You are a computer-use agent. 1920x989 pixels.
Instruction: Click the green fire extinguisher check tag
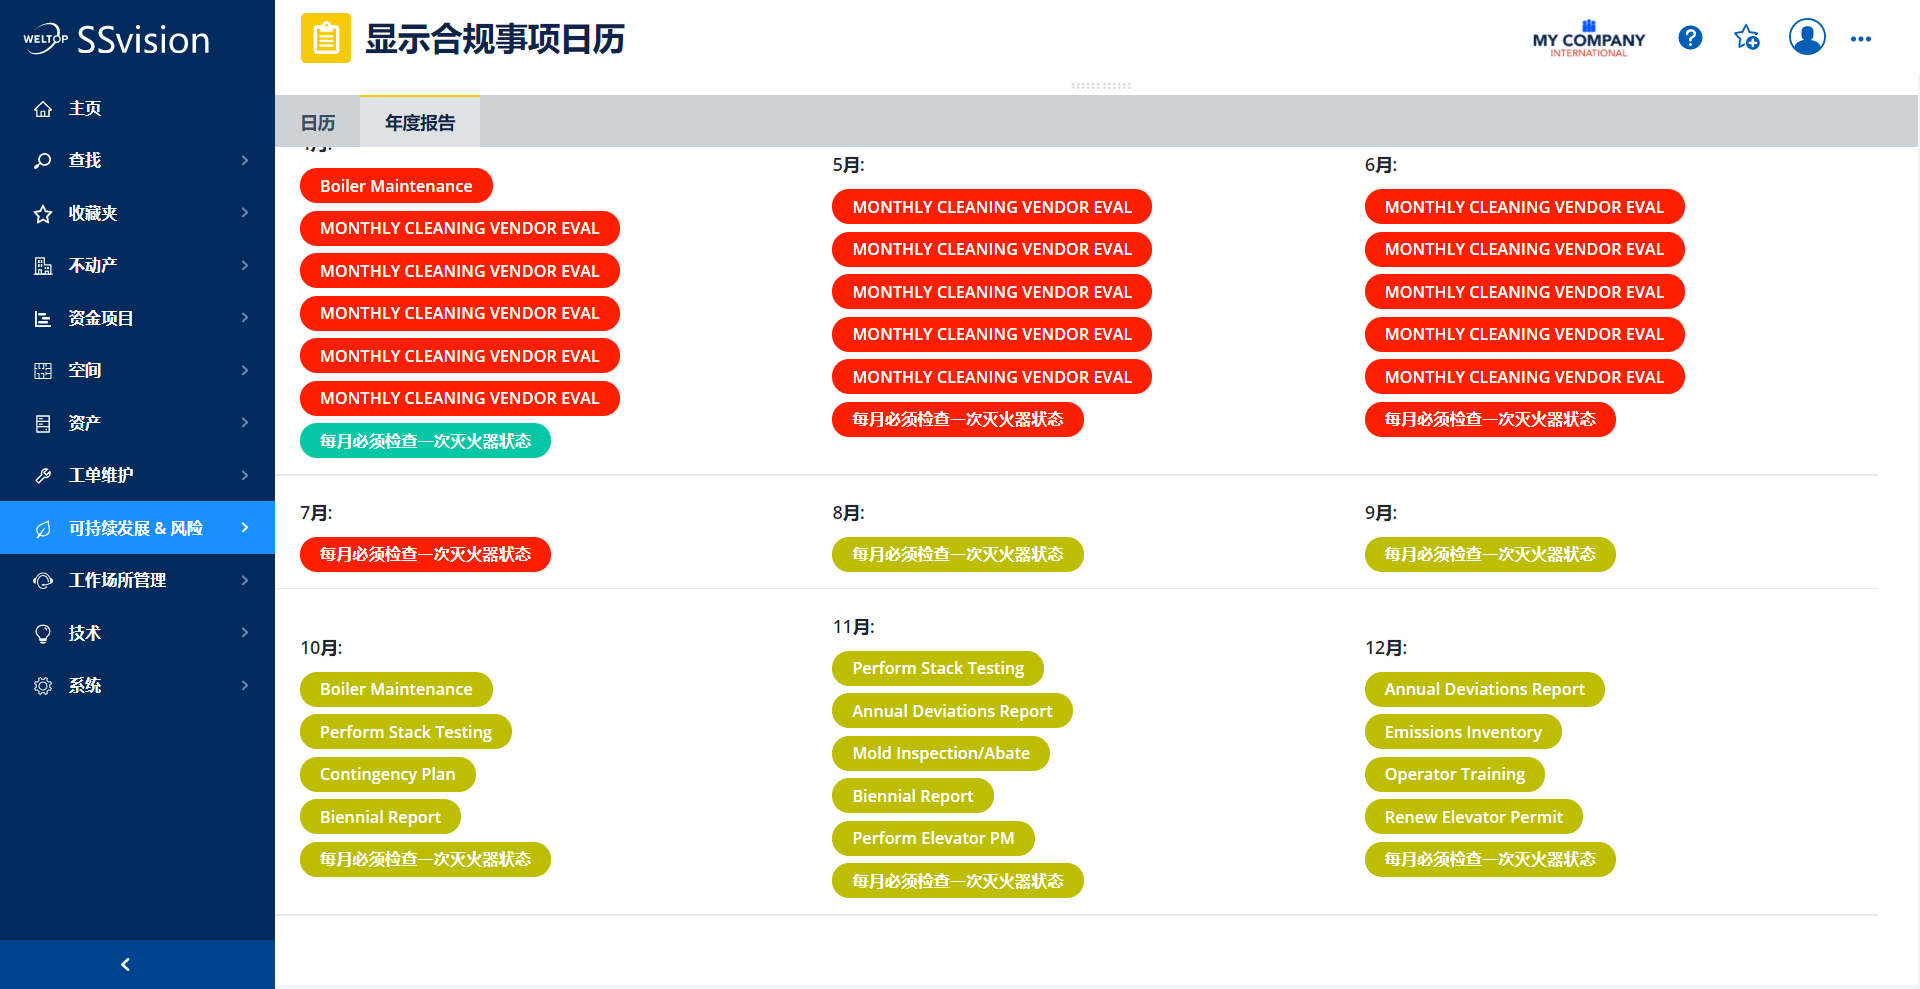coord(425,441)
